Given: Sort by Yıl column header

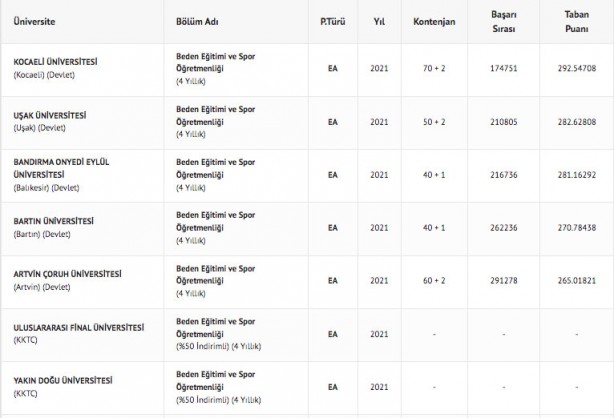Looking at the screenshot, I should (379, 20).
